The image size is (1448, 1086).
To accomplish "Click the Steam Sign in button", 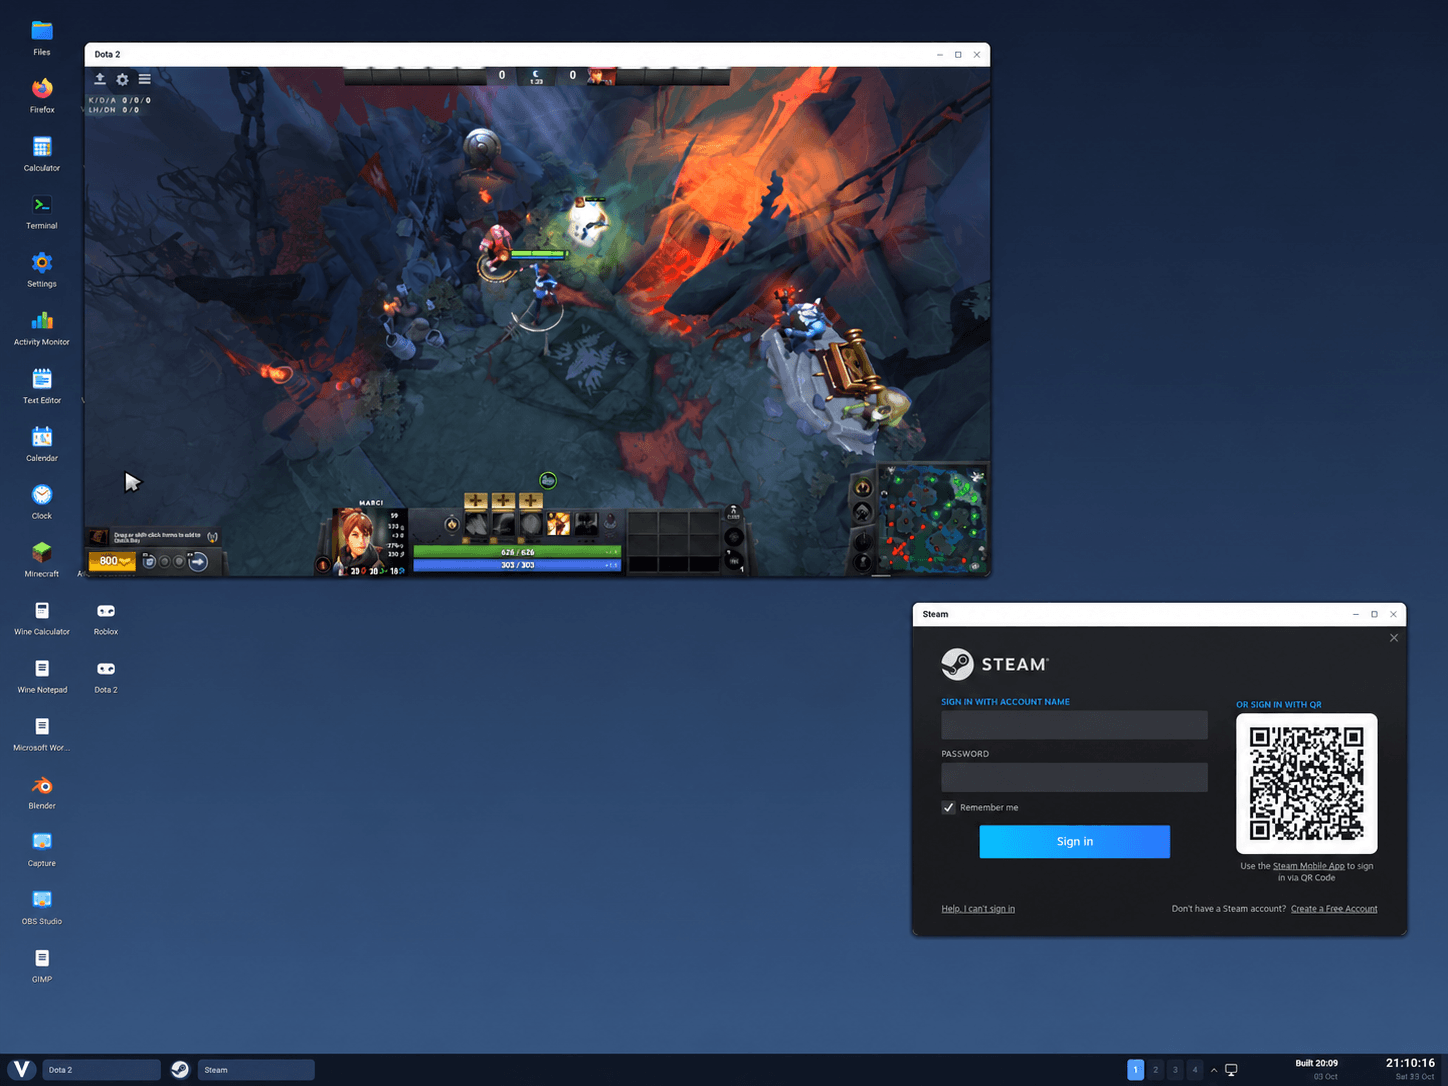I will point(1074,841).
